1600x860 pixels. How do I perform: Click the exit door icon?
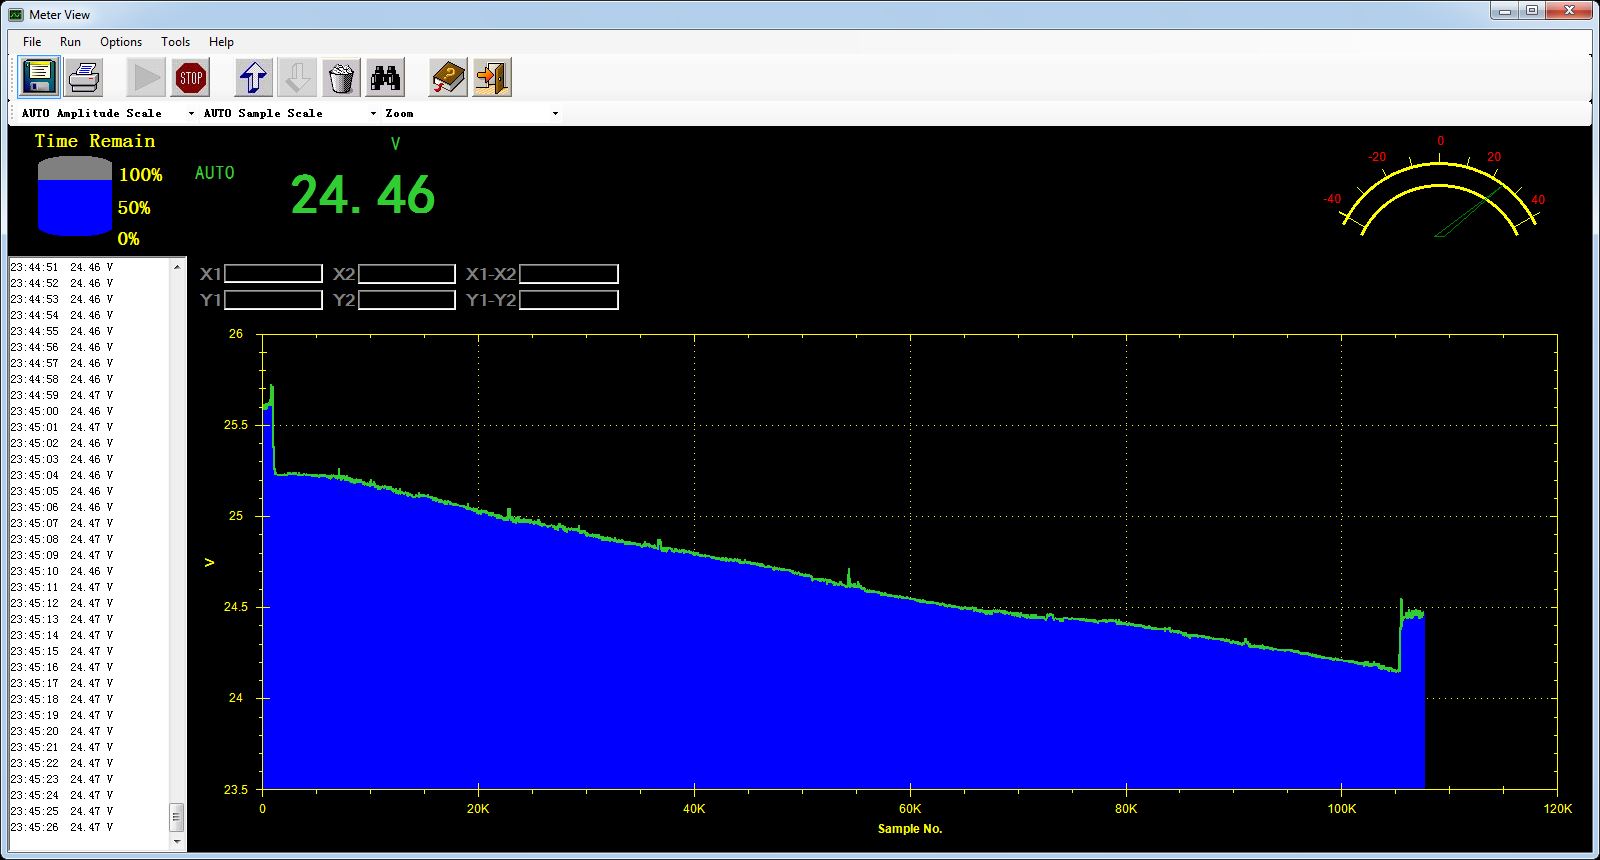pos(492,77)
